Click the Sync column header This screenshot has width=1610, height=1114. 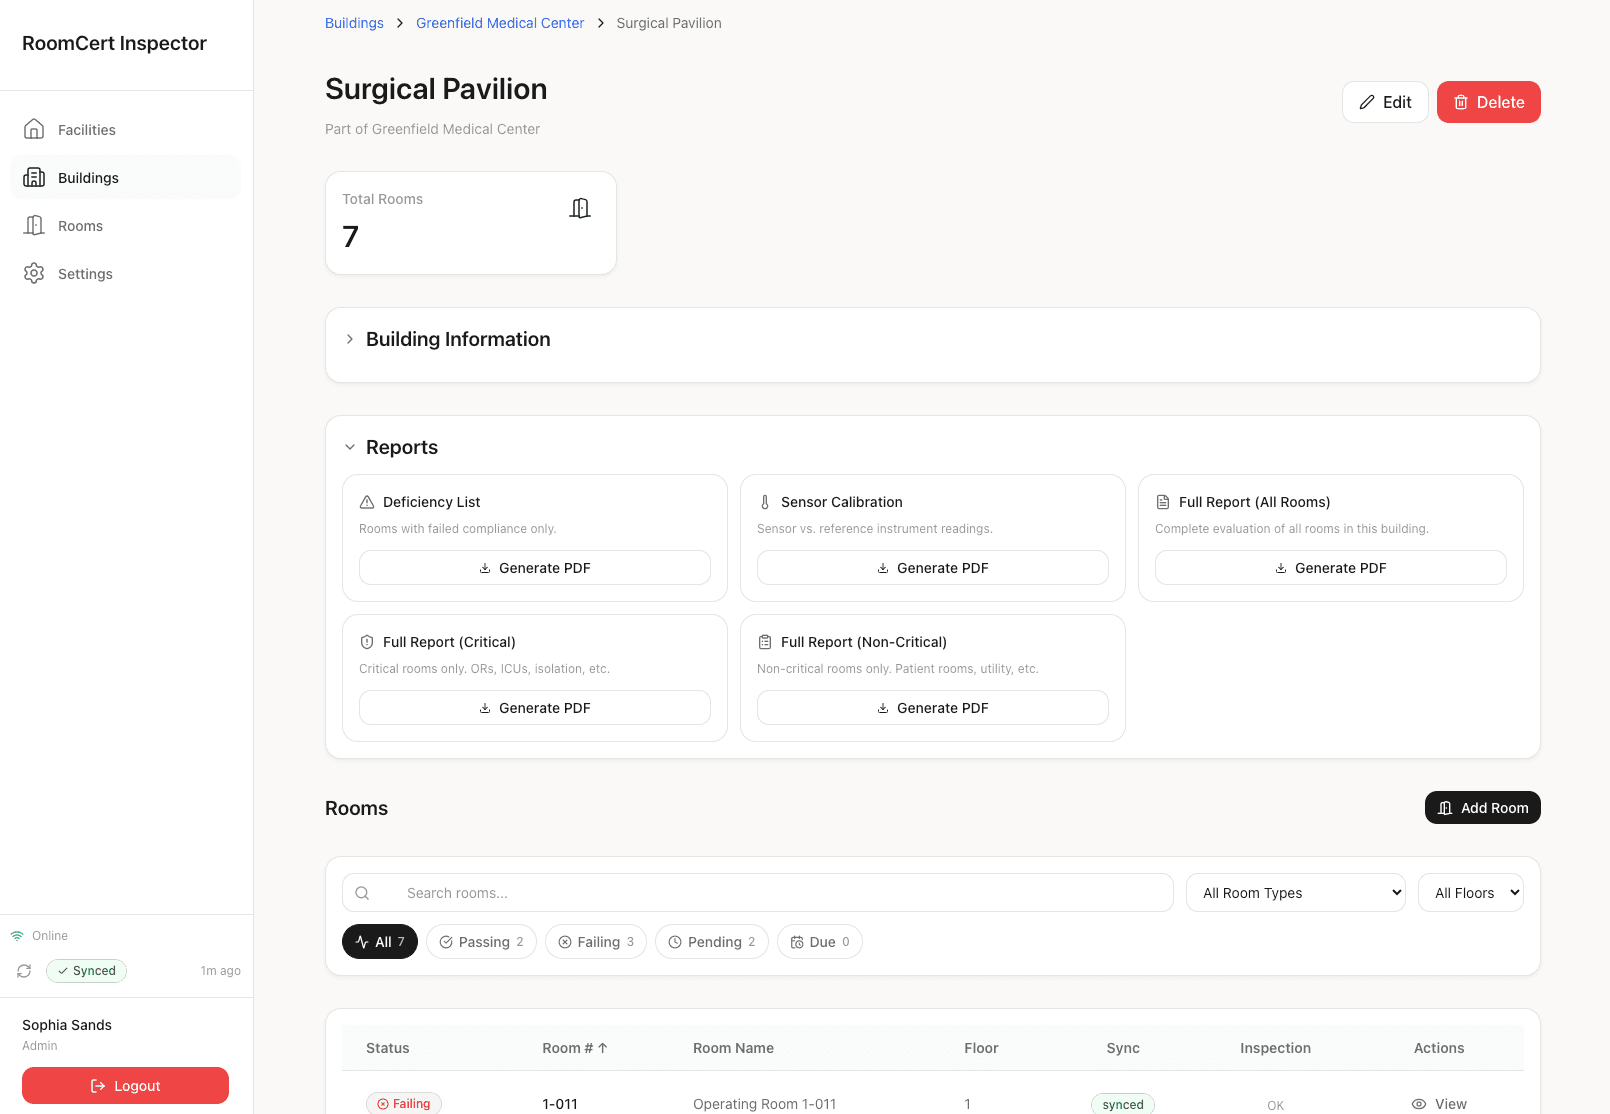click(1123, 1048)
